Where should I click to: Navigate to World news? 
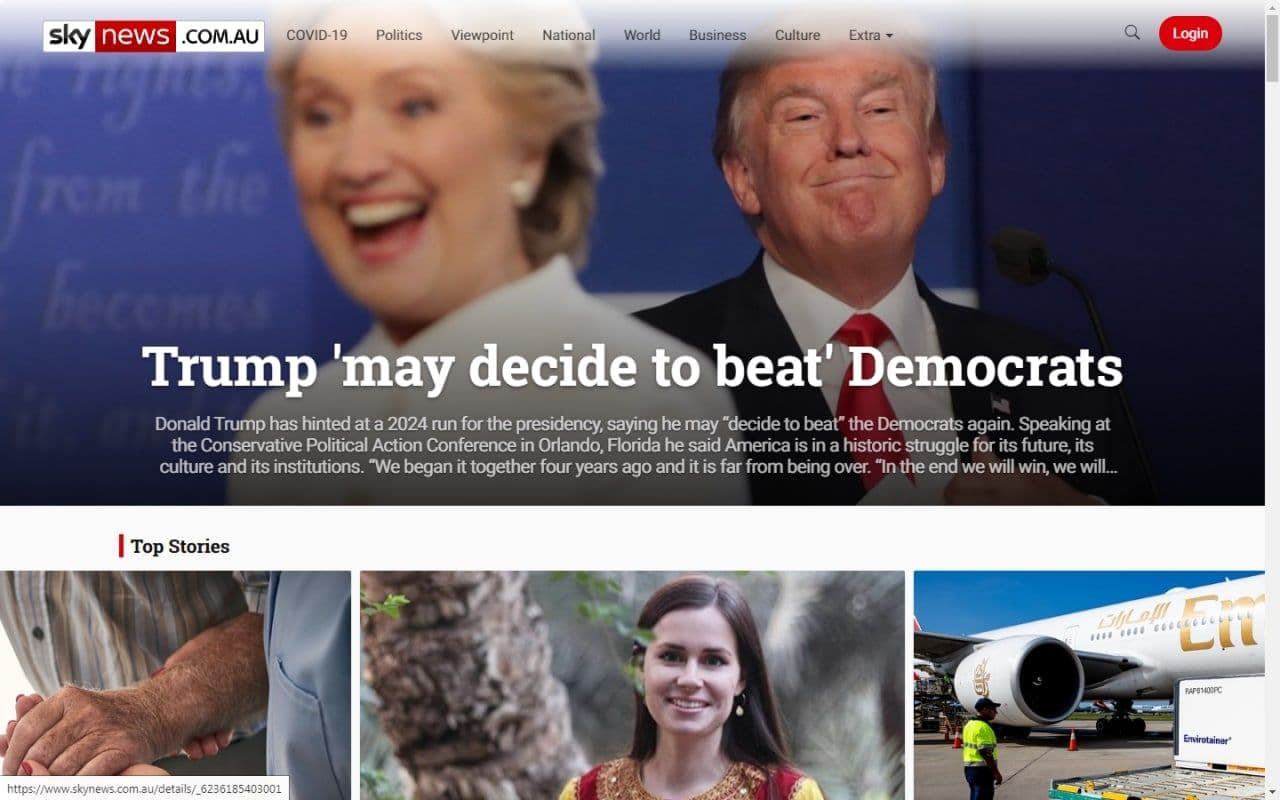tap(642, 35)
